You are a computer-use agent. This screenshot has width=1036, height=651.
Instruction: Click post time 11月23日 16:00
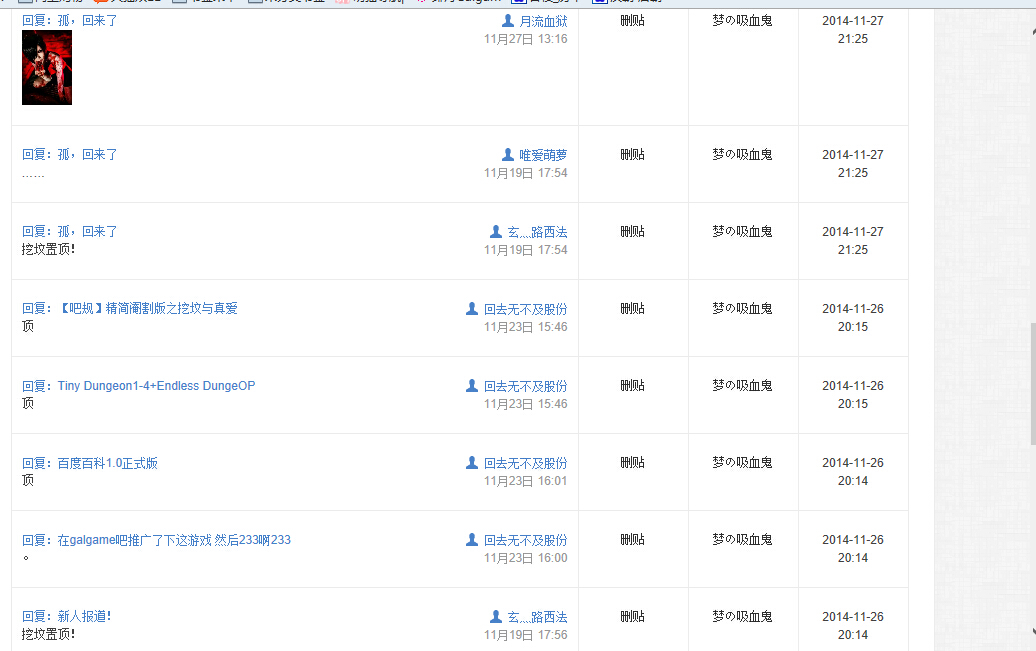point(525,558)
